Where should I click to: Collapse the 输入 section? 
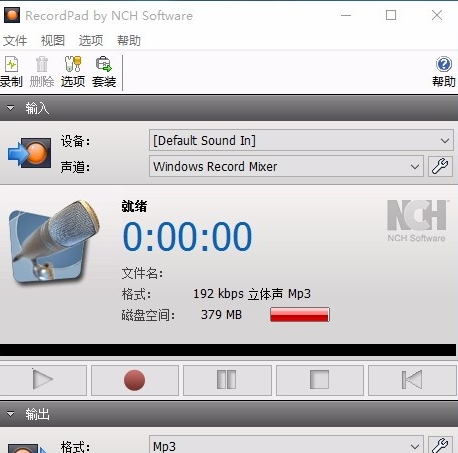pos(11,108)
